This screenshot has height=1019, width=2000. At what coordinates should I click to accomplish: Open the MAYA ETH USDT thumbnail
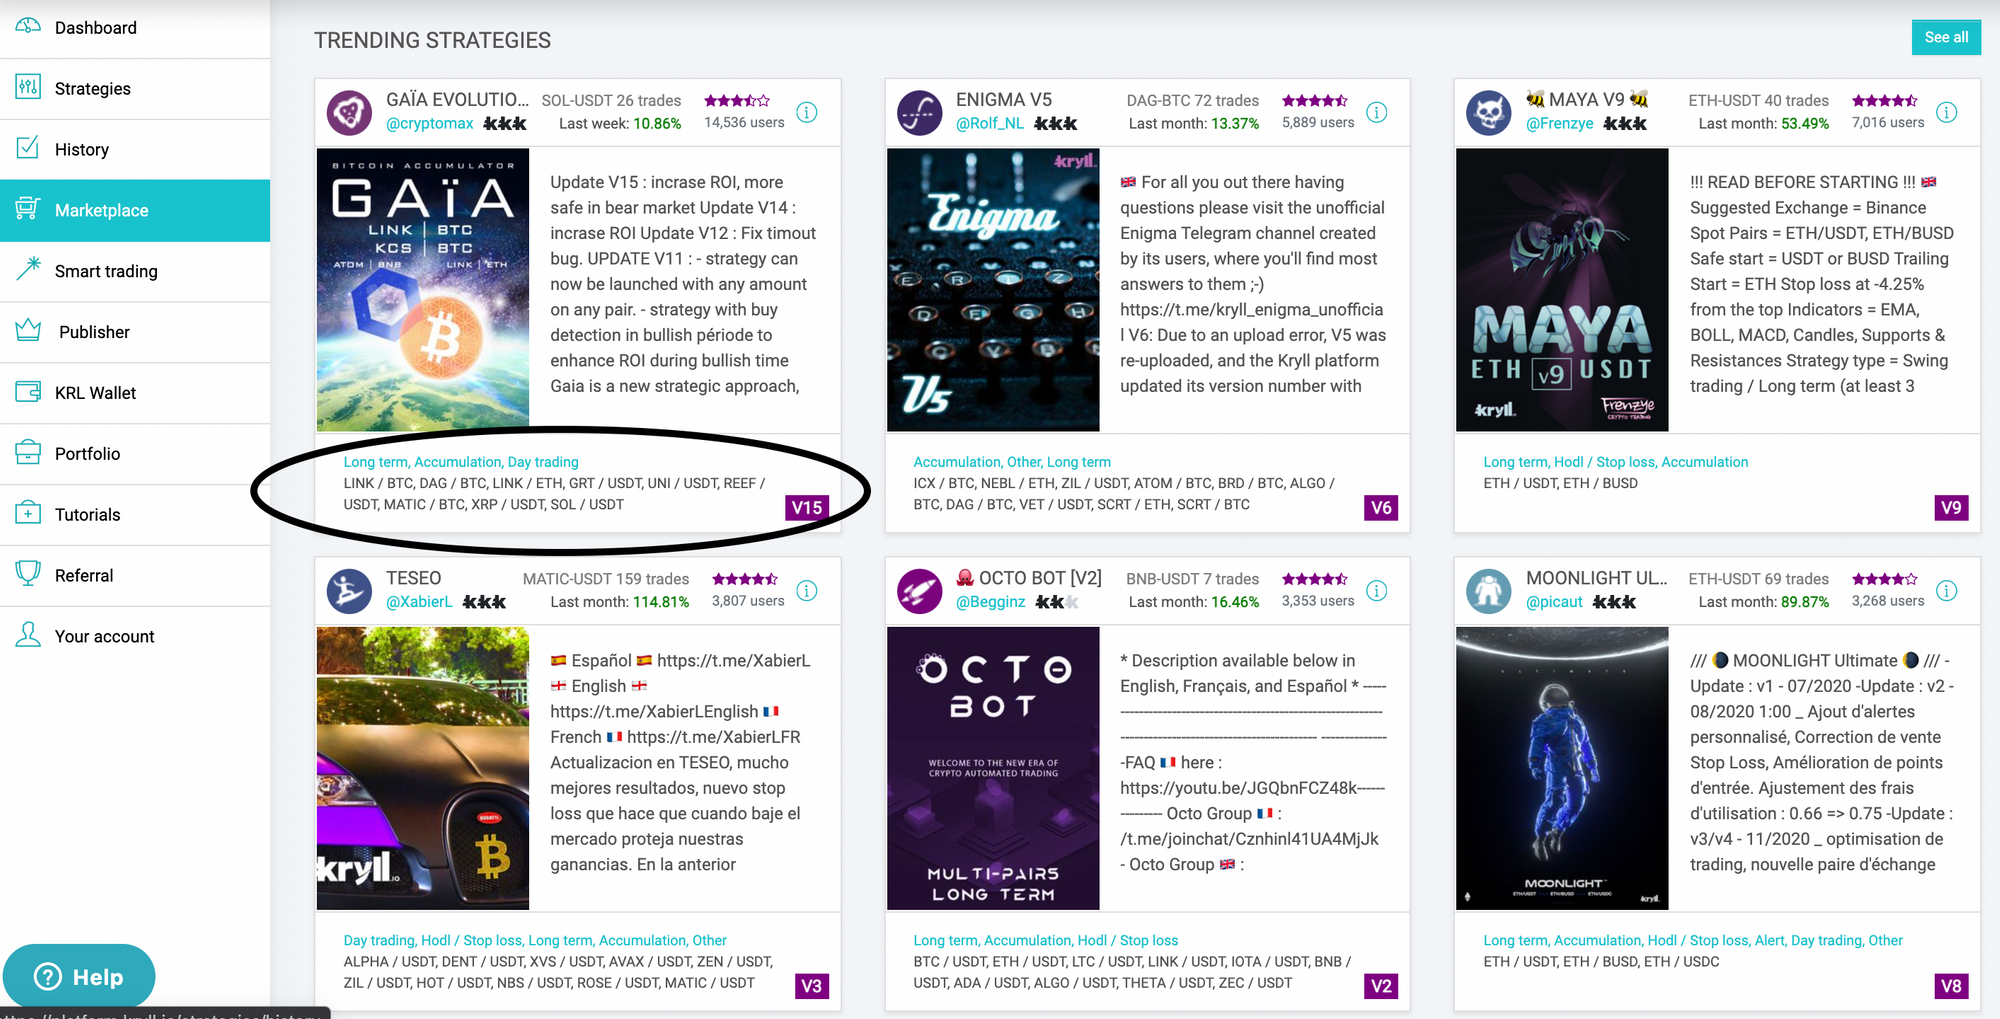click(1562, 290)
